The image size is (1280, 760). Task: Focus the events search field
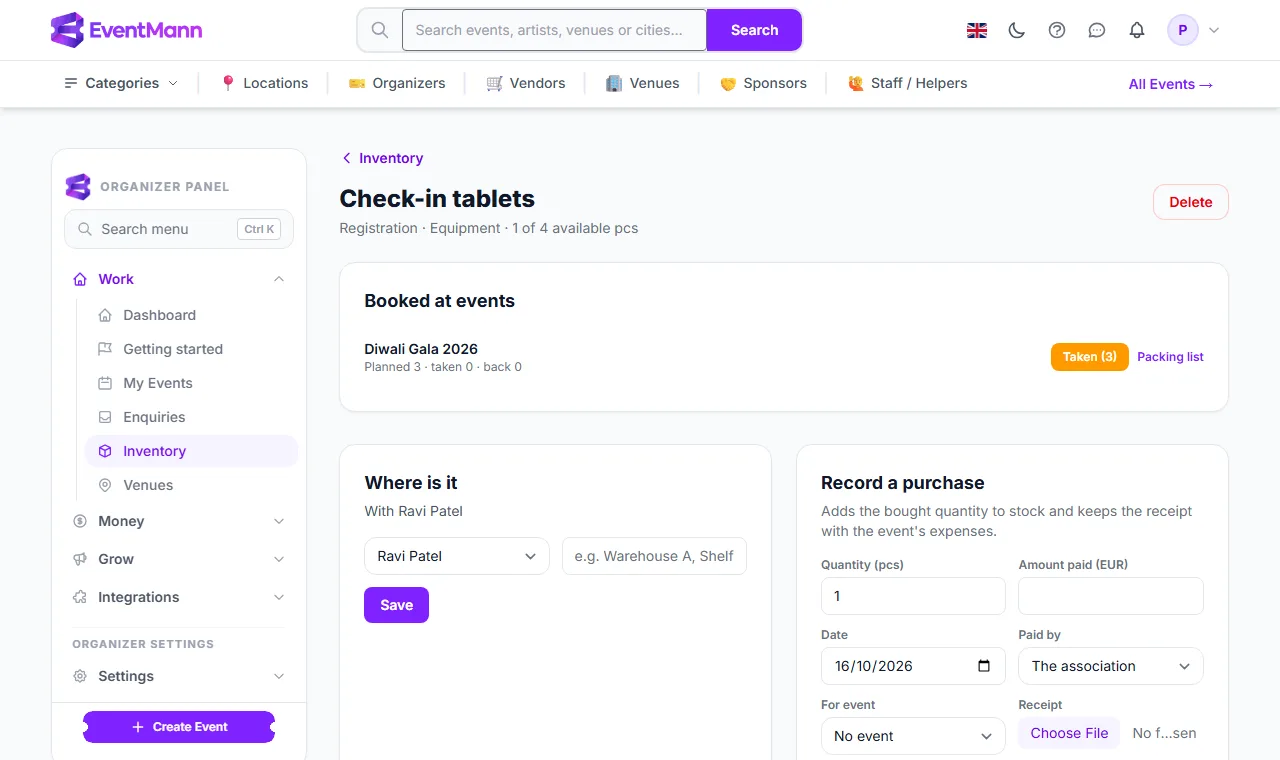tap(554, 30)
